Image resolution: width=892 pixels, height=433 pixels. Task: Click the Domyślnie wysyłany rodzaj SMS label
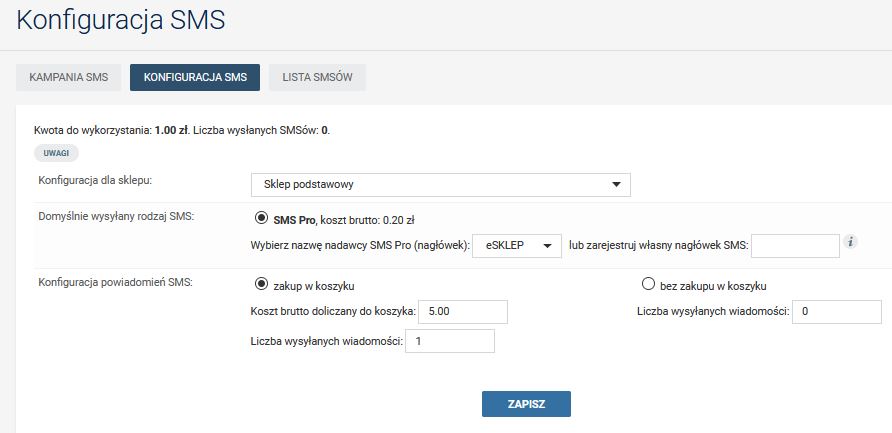click(115, 217)
